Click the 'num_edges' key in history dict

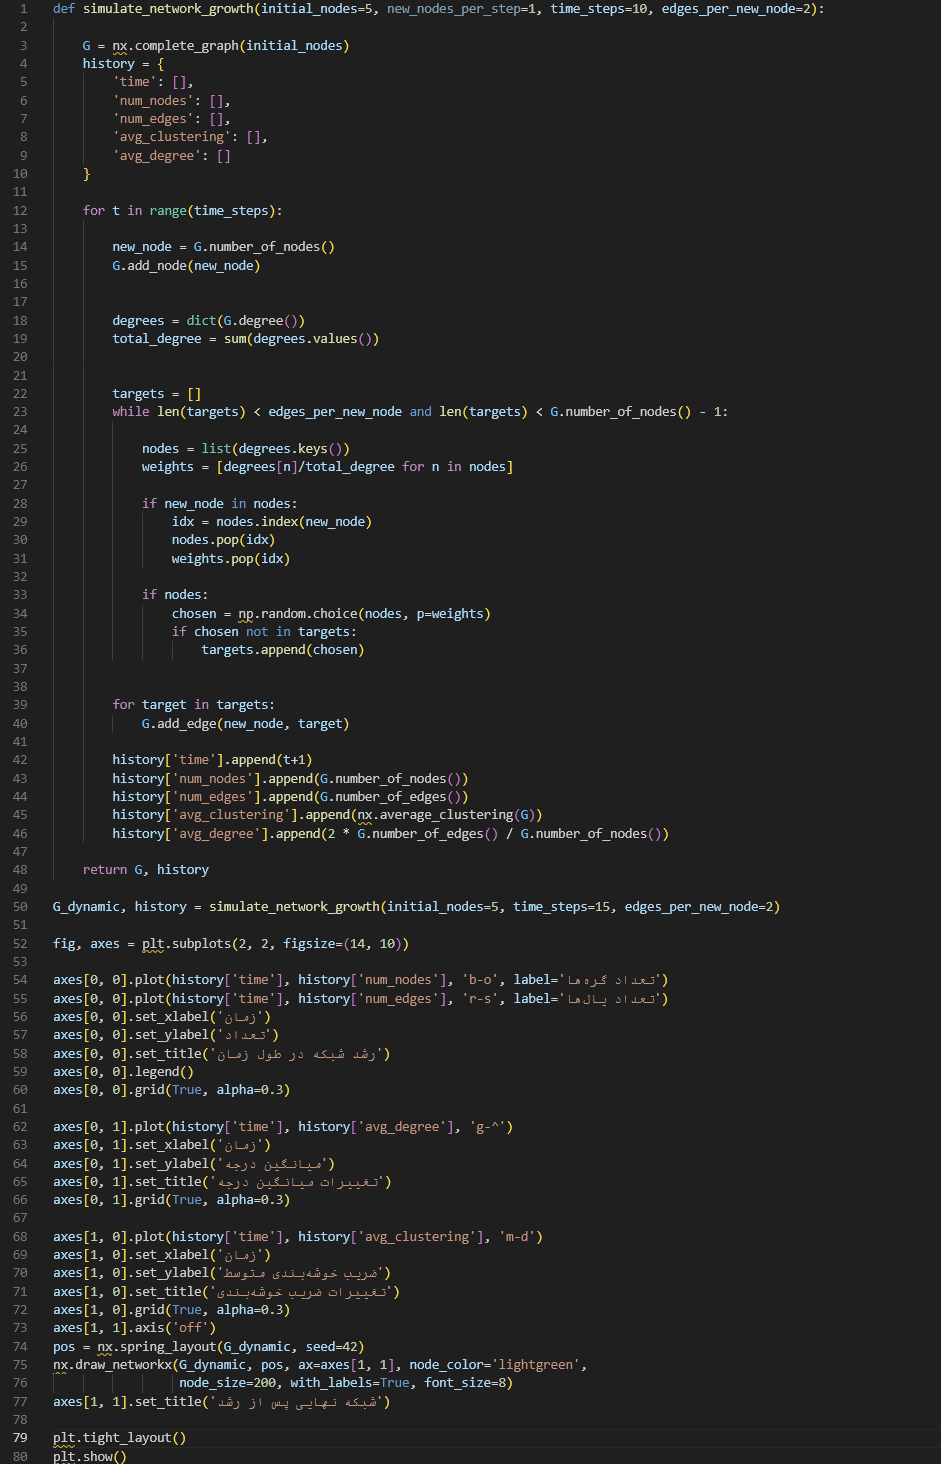[153, 119]
